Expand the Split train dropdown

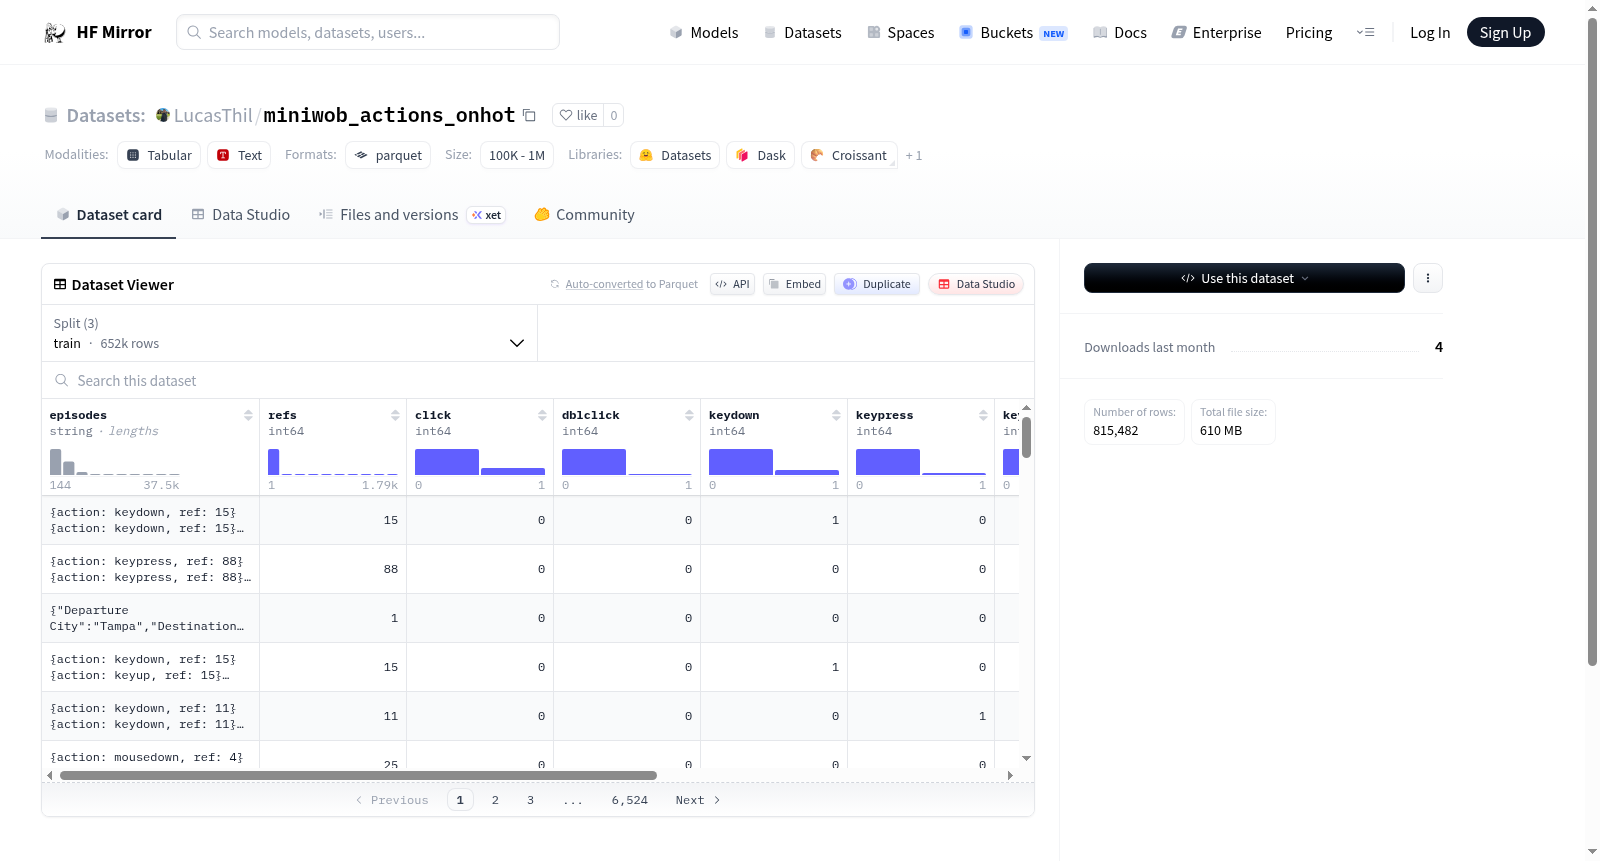[x=289, y=333]
